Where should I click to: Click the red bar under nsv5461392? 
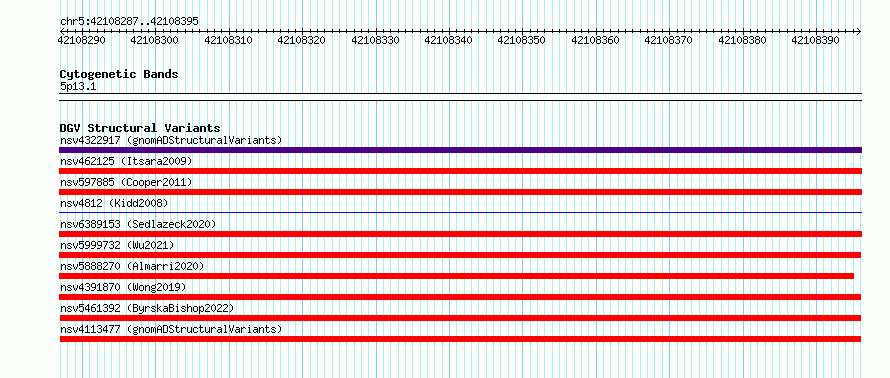tap(460, 318)
